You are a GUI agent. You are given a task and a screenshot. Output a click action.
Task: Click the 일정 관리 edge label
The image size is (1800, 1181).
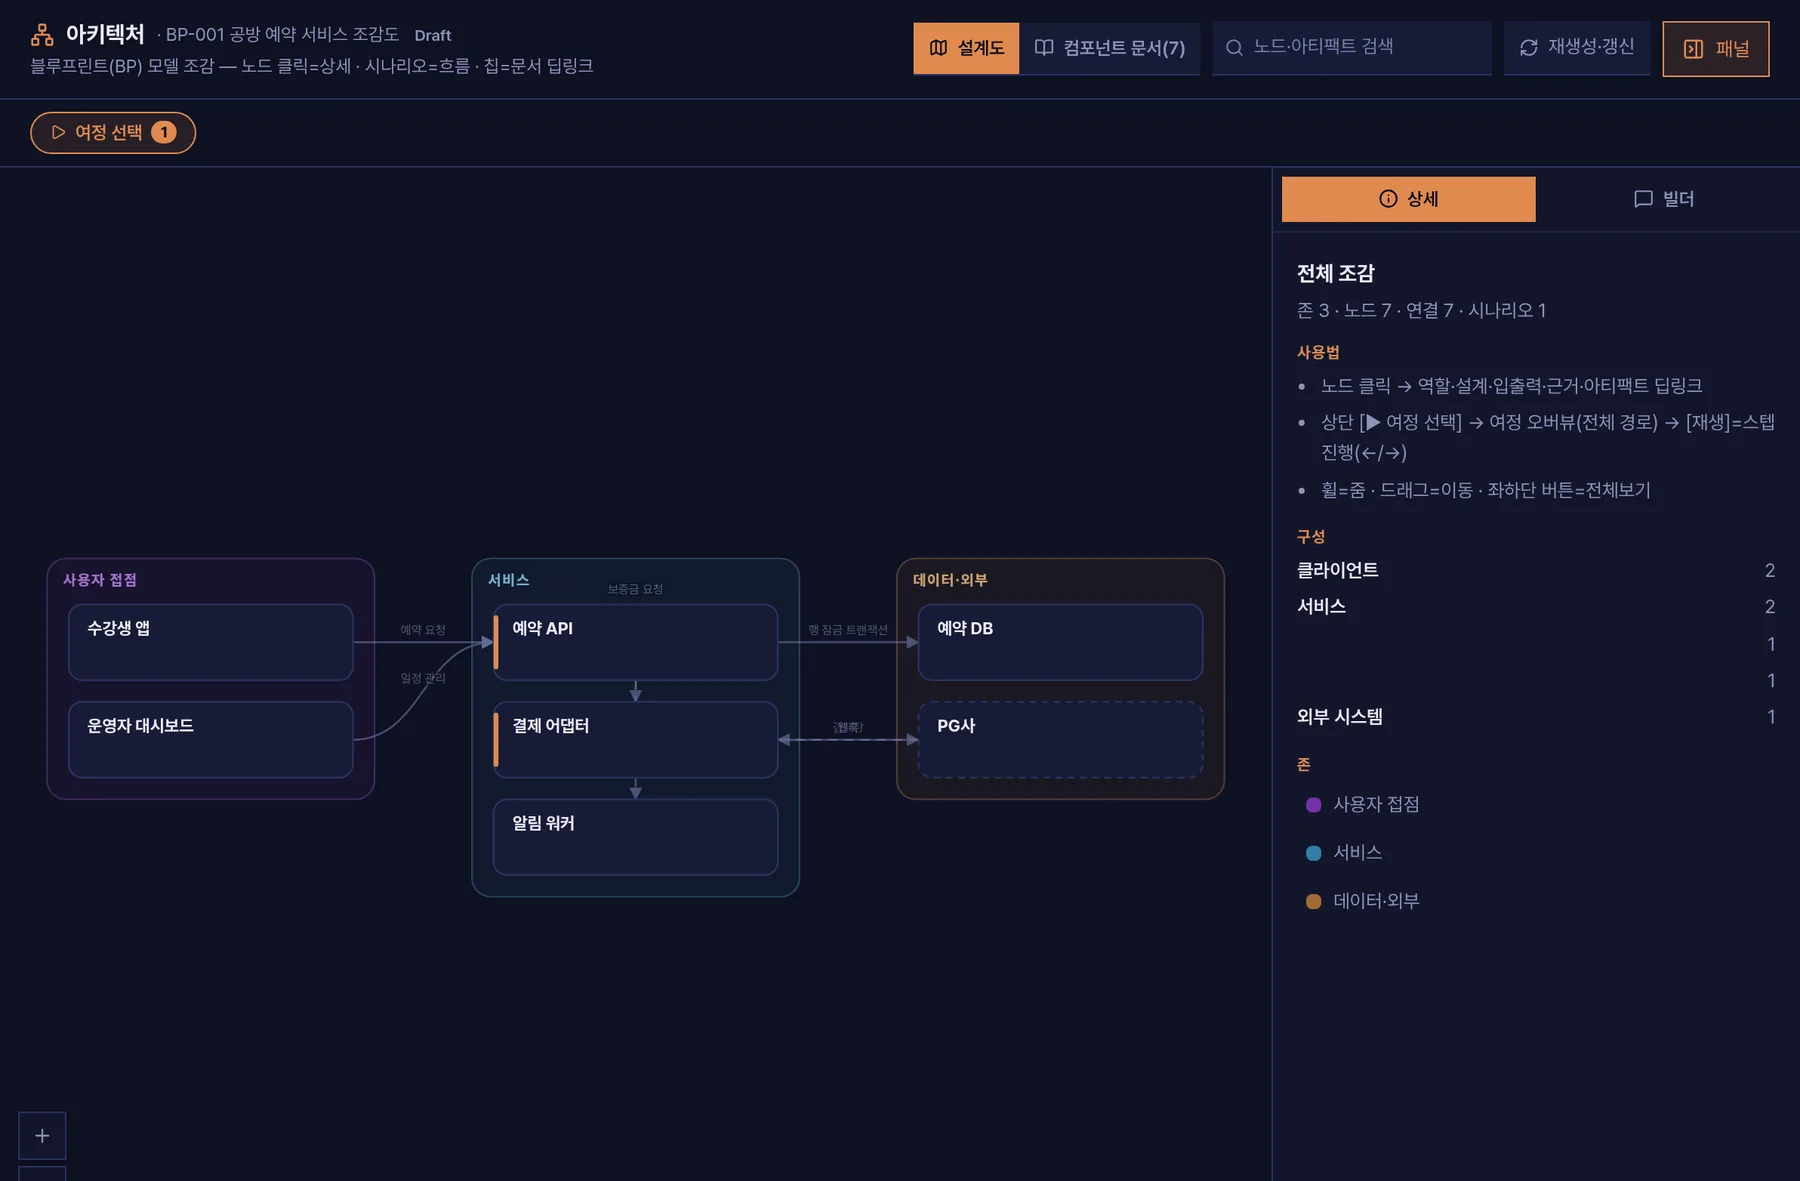pyautogui.click(x=423, y=678)
